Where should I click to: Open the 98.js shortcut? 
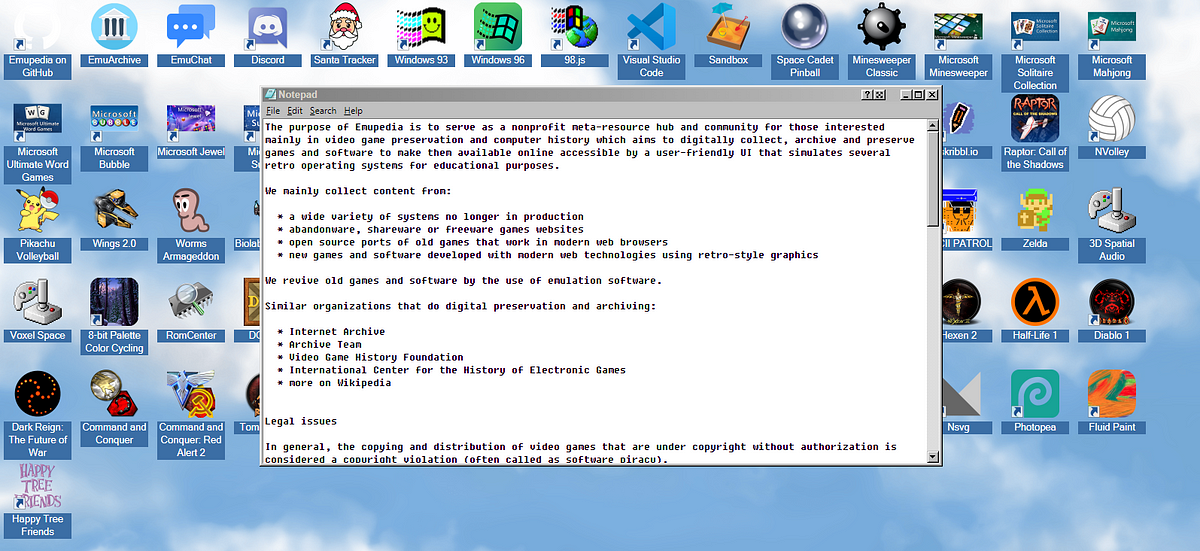tap(575, 35)
